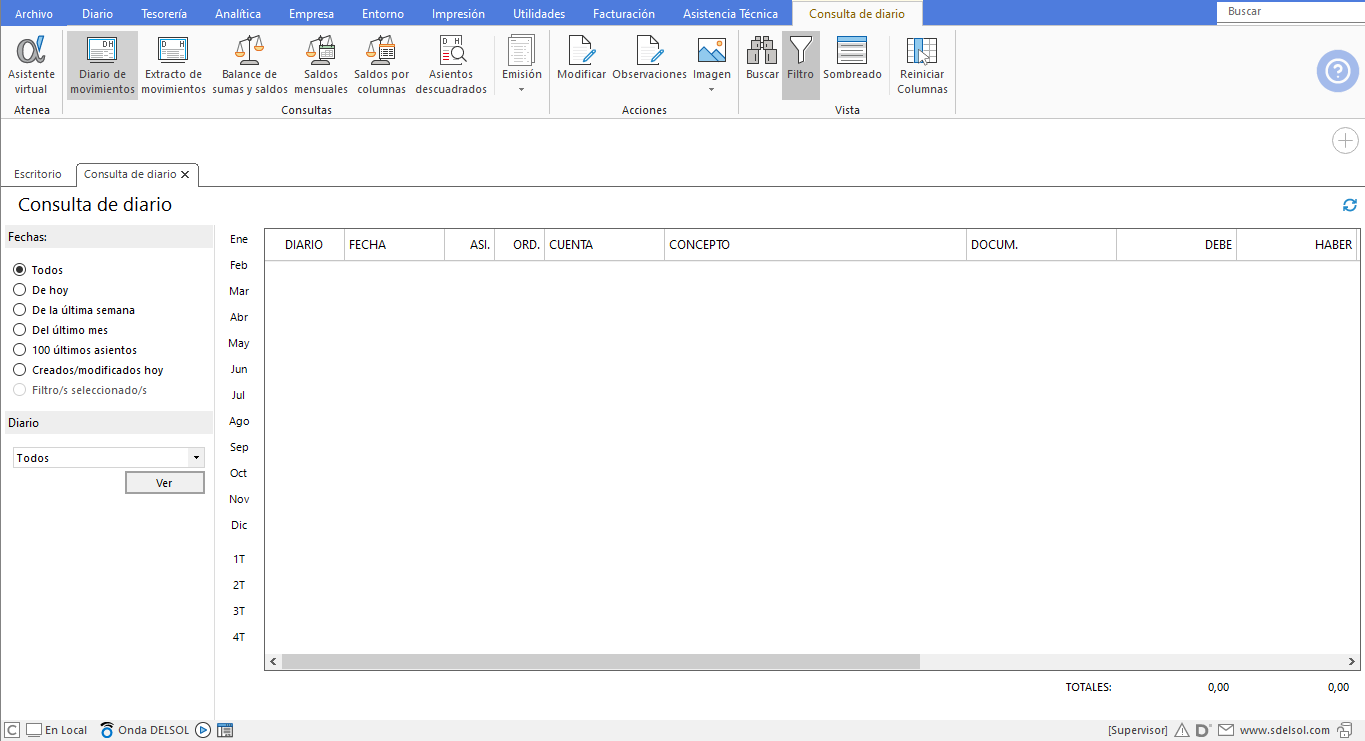Select the Todos dates radio button
This screenshot has width=1365, height=741.
pos(19,270)
